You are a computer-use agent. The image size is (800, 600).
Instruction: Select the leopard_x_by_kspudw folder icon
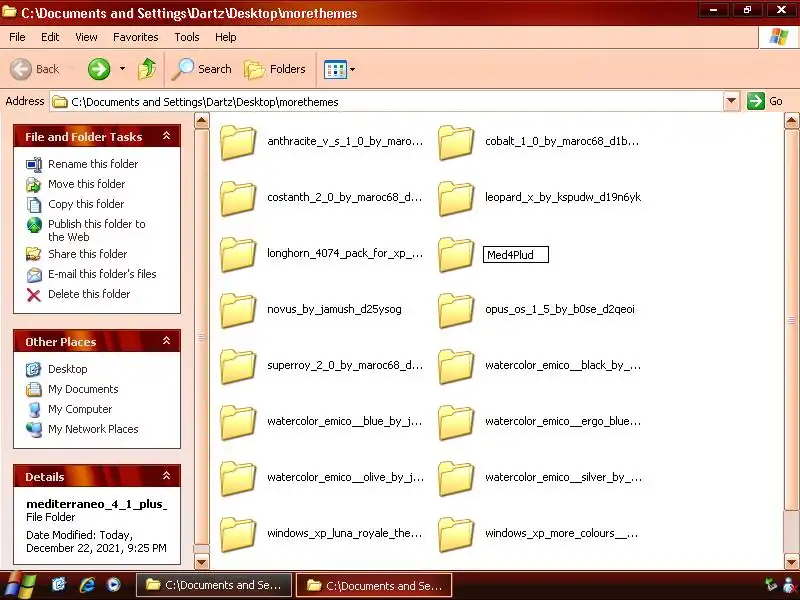[456, 198]
